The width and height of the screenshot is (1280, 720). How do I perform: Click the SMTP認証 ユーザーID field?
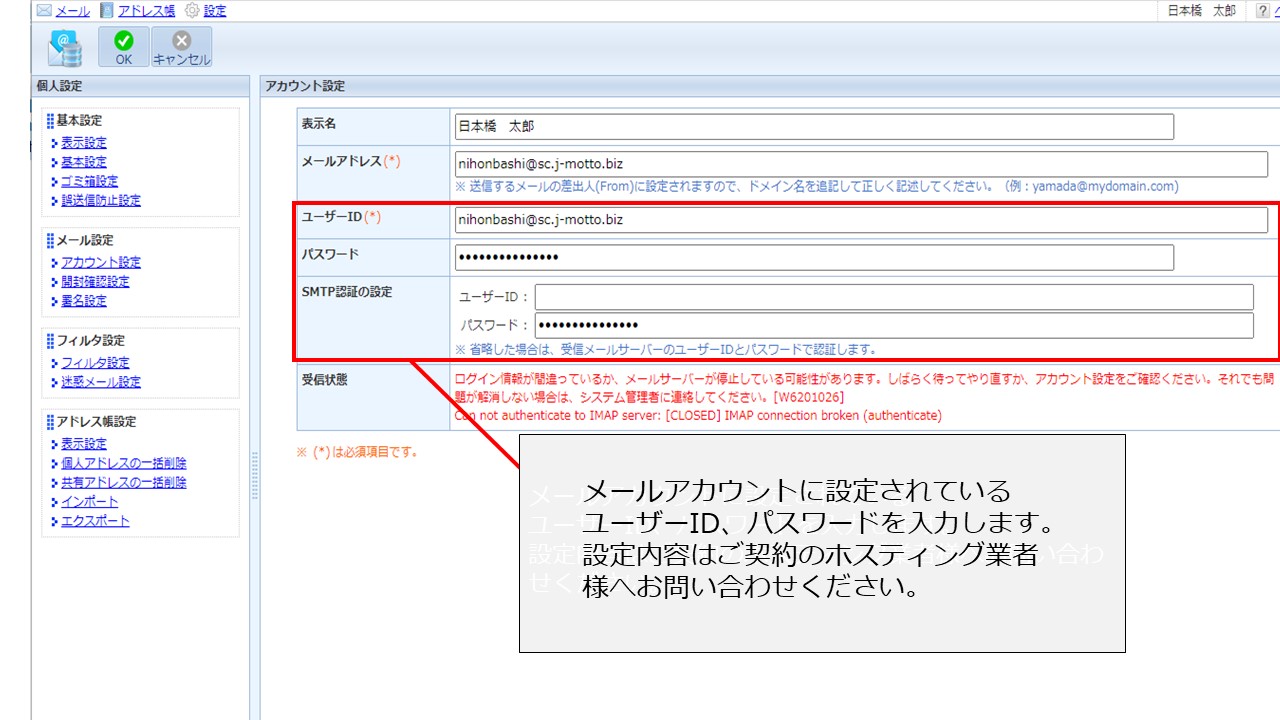[893, 297]
